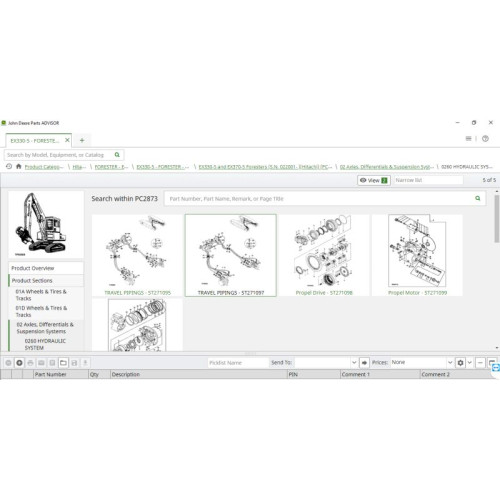Open the history clock icon in breadcrumb bar
This screenshot has height=500, width=500.
[9, 166]
